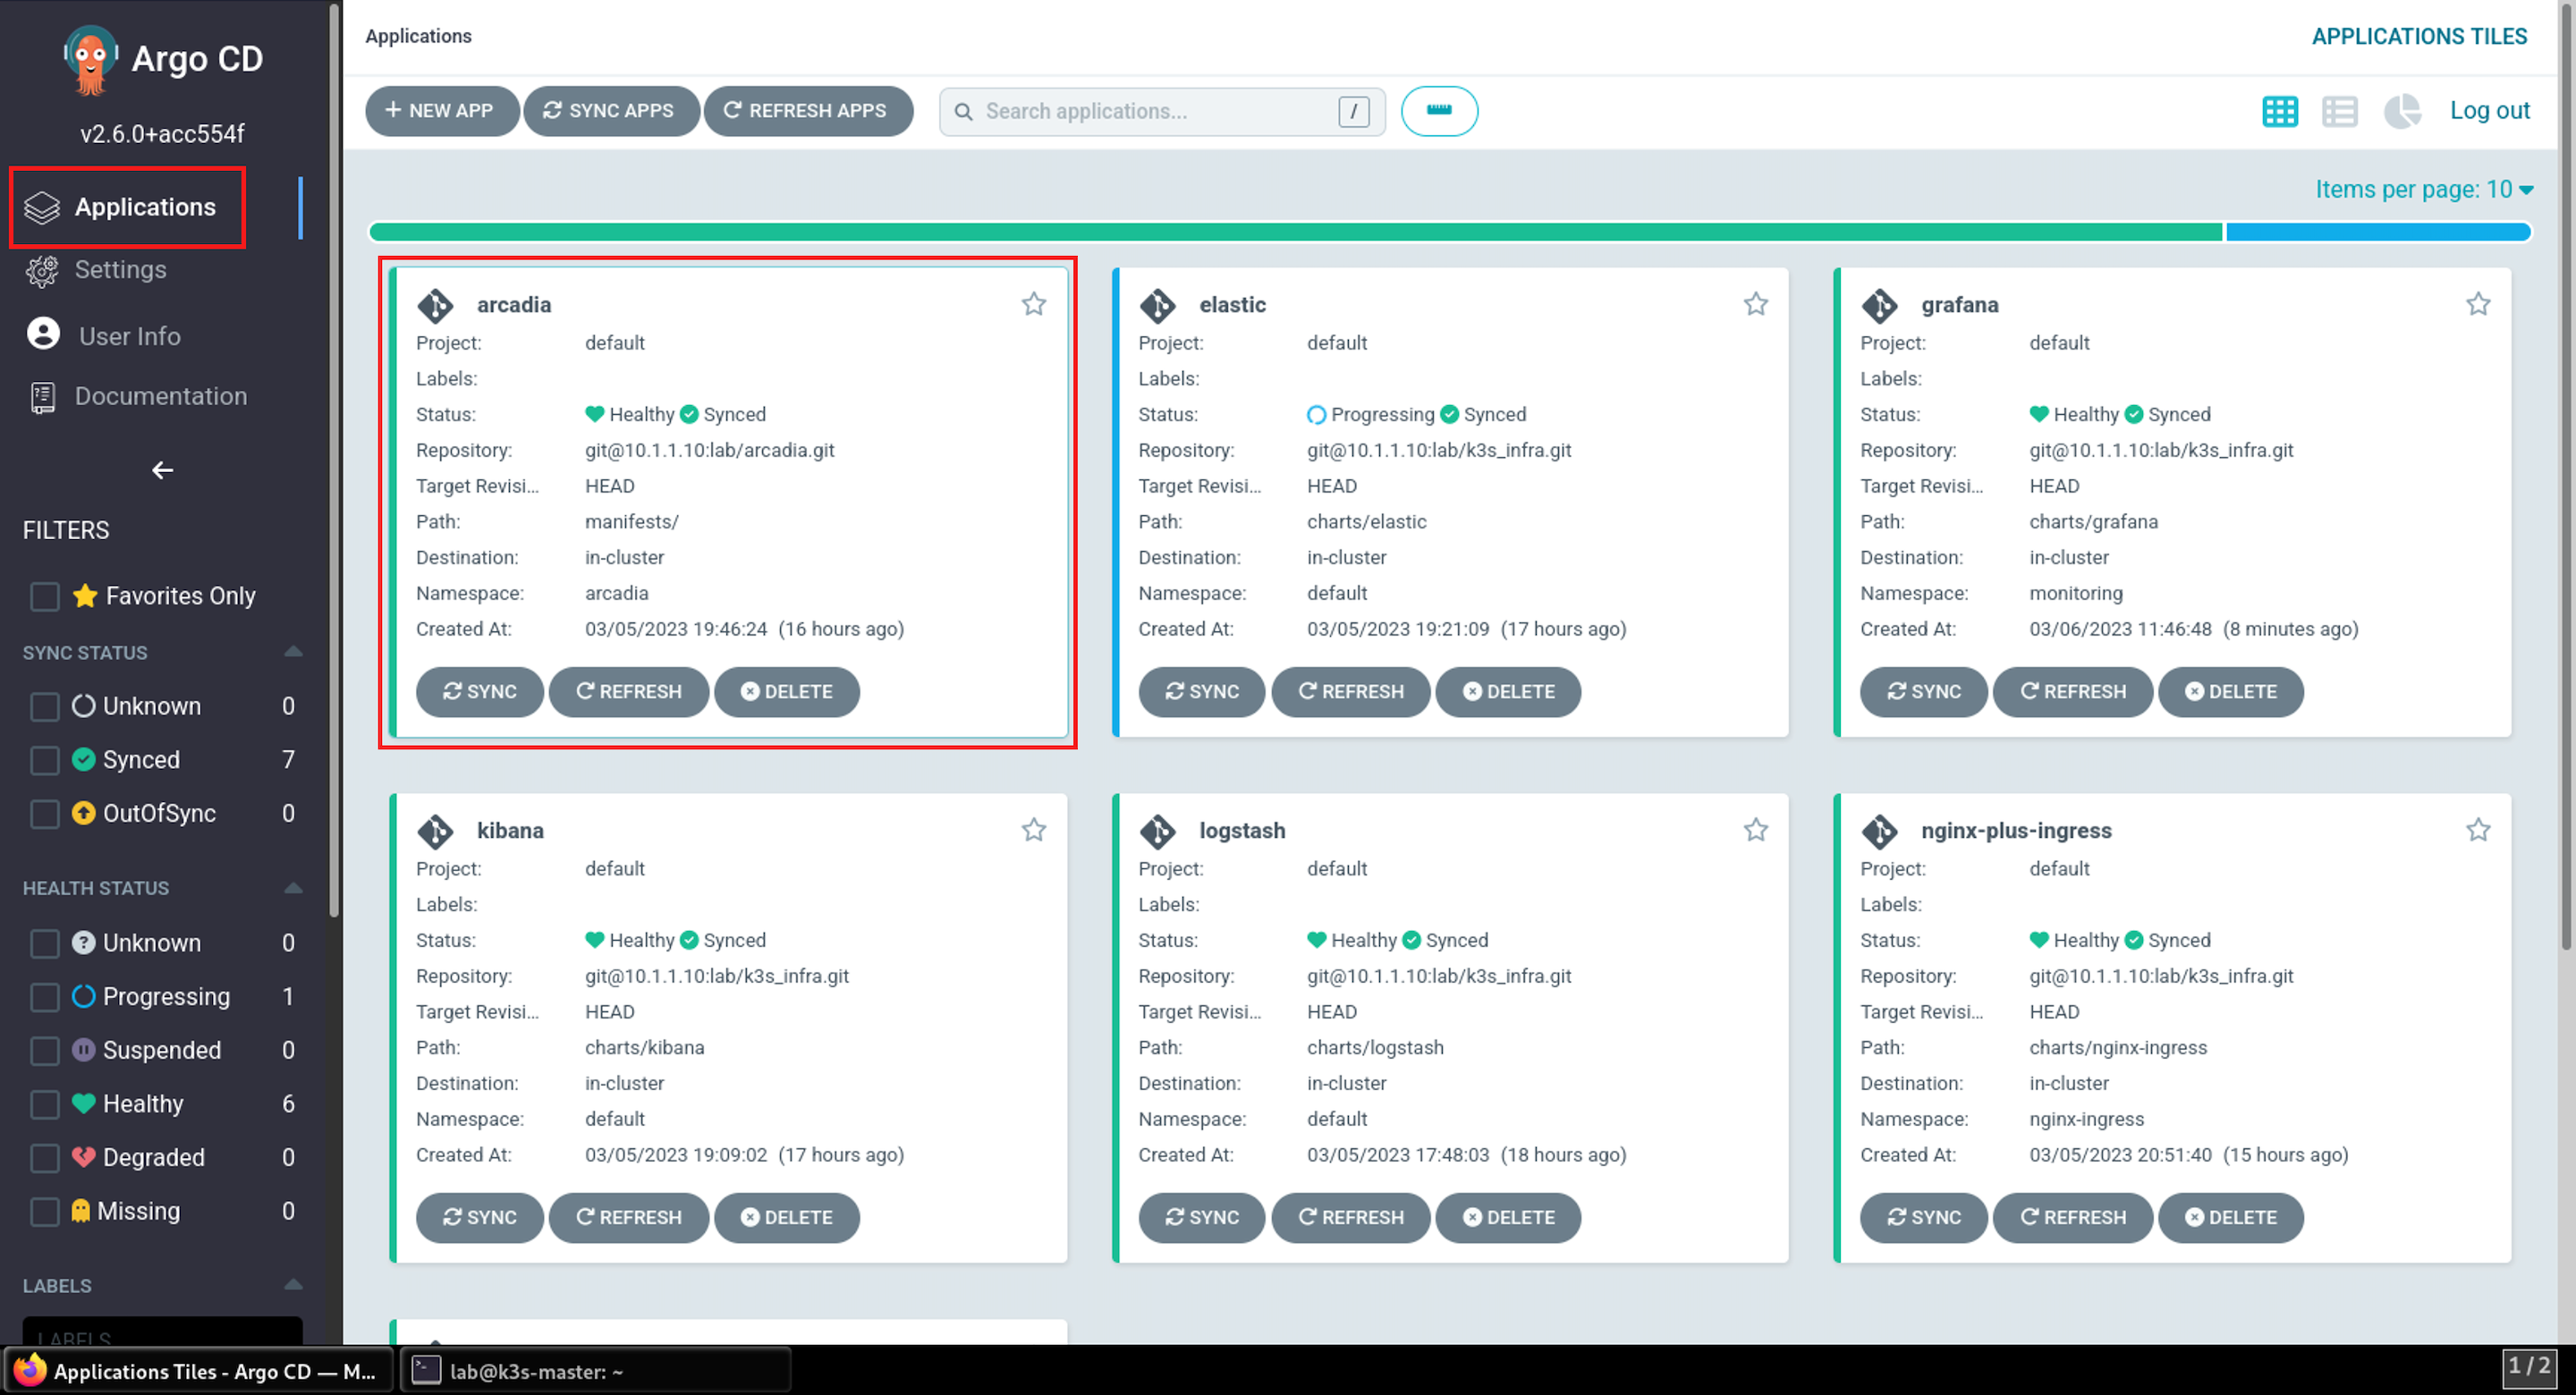
Task: Click the SYNC APPS button
Action: (x=610, y=110)
